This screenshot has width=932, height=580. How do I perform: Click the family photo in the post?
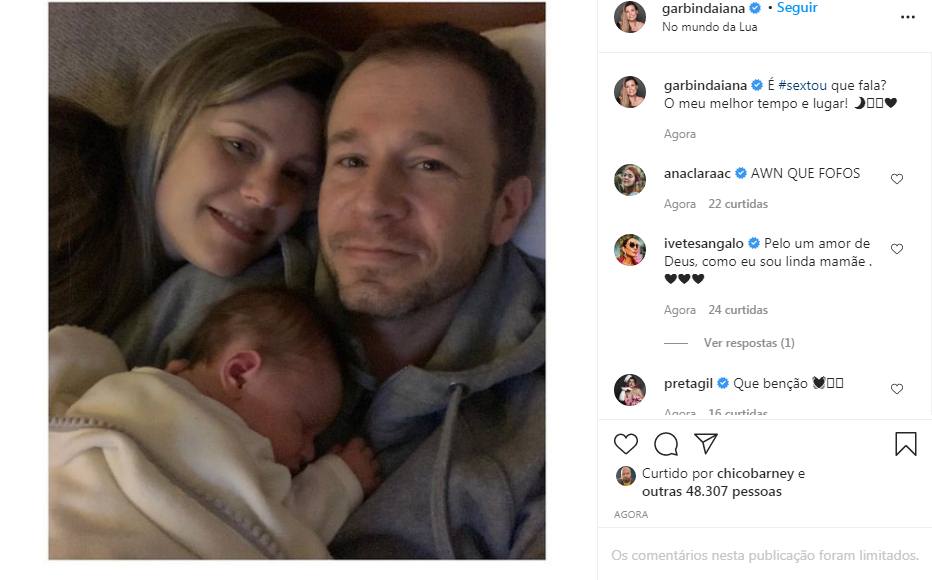pos(297,280)
